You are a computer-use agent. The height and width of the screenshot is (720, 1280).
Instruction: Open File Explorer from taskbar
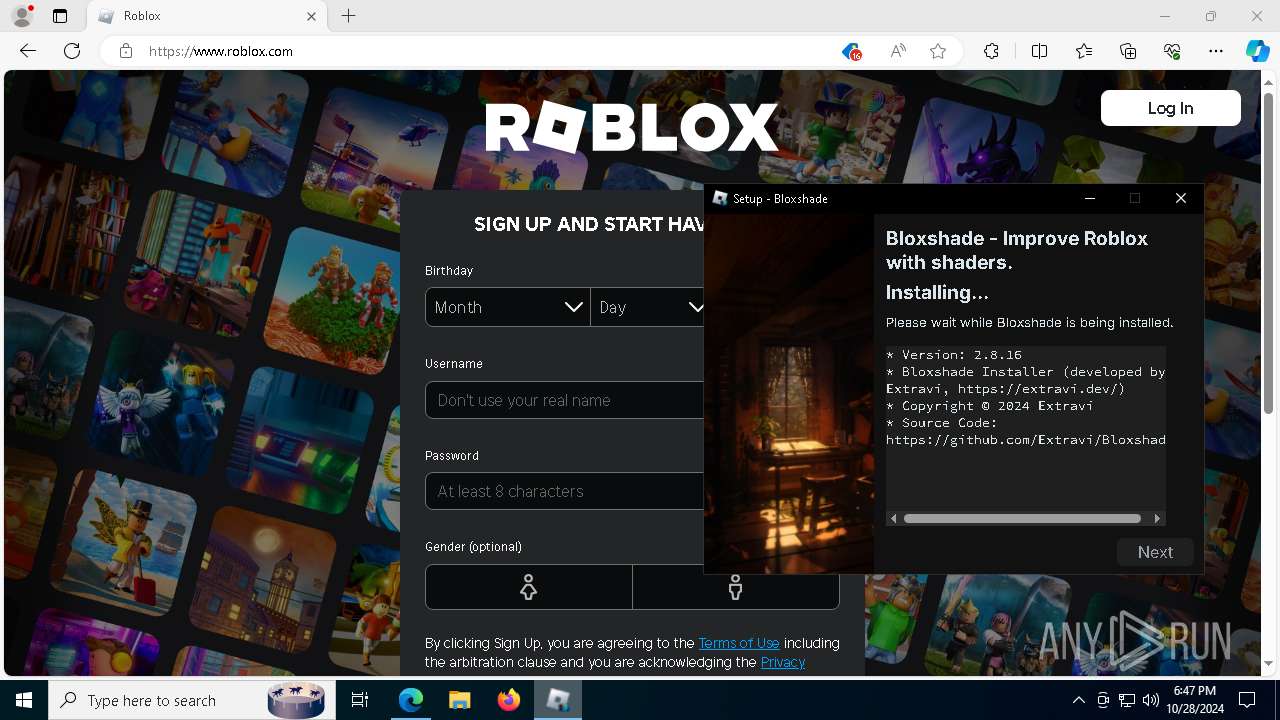[459, 700]
